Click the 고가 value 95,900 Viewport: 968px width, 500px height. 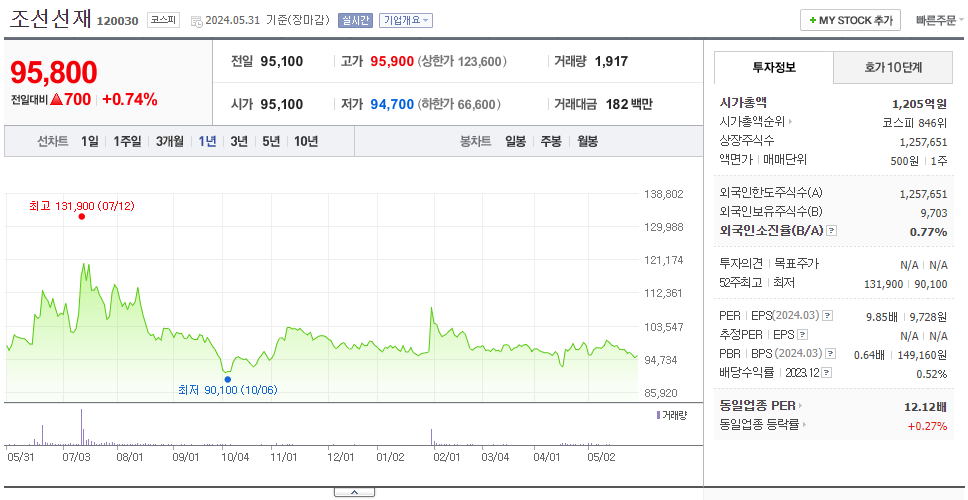pos(392,62)
